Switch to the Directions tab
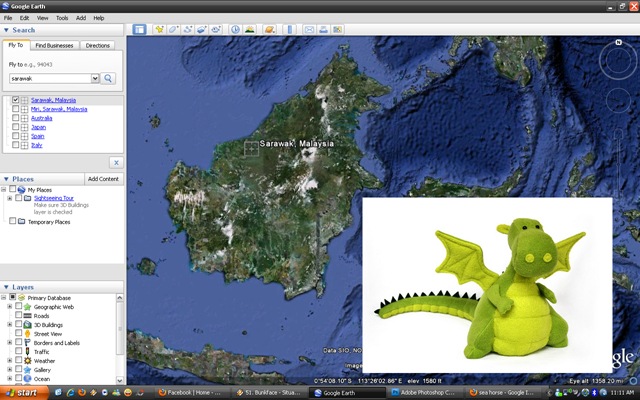 (98, 45)
